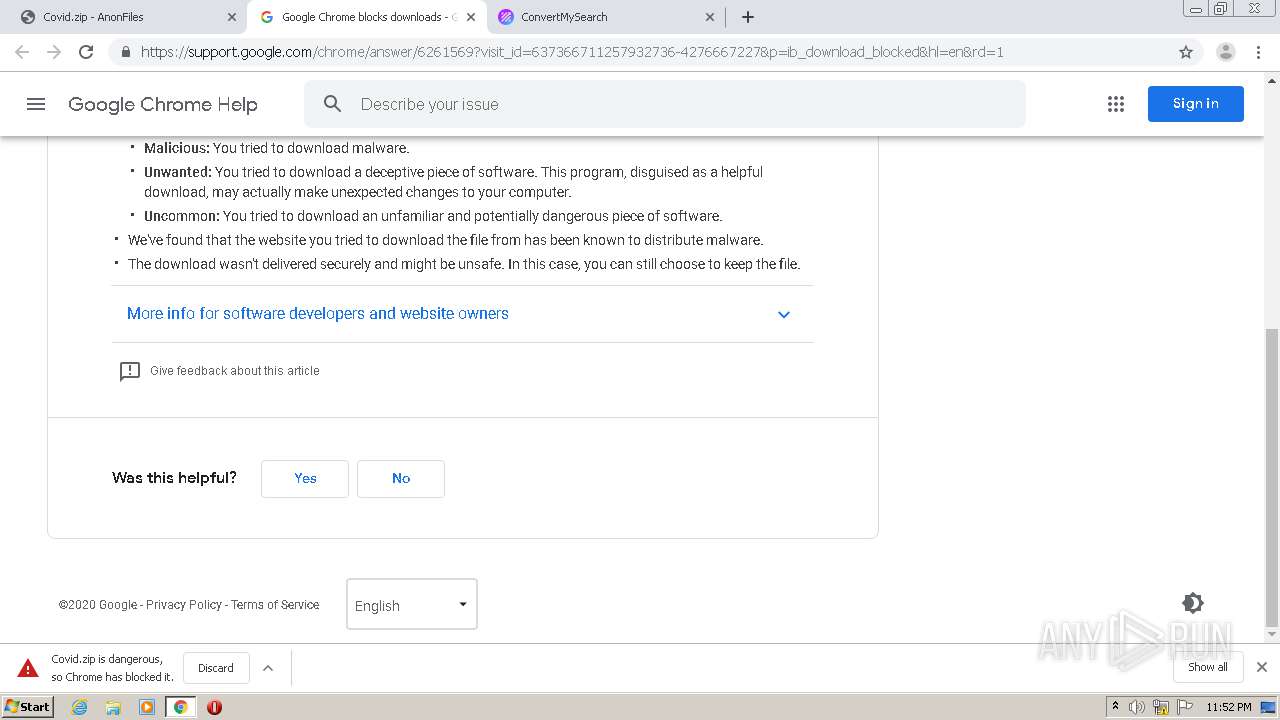Select Google Chrome blocks downloads tab
1280x720 pixels.
[x=367, y=17]
